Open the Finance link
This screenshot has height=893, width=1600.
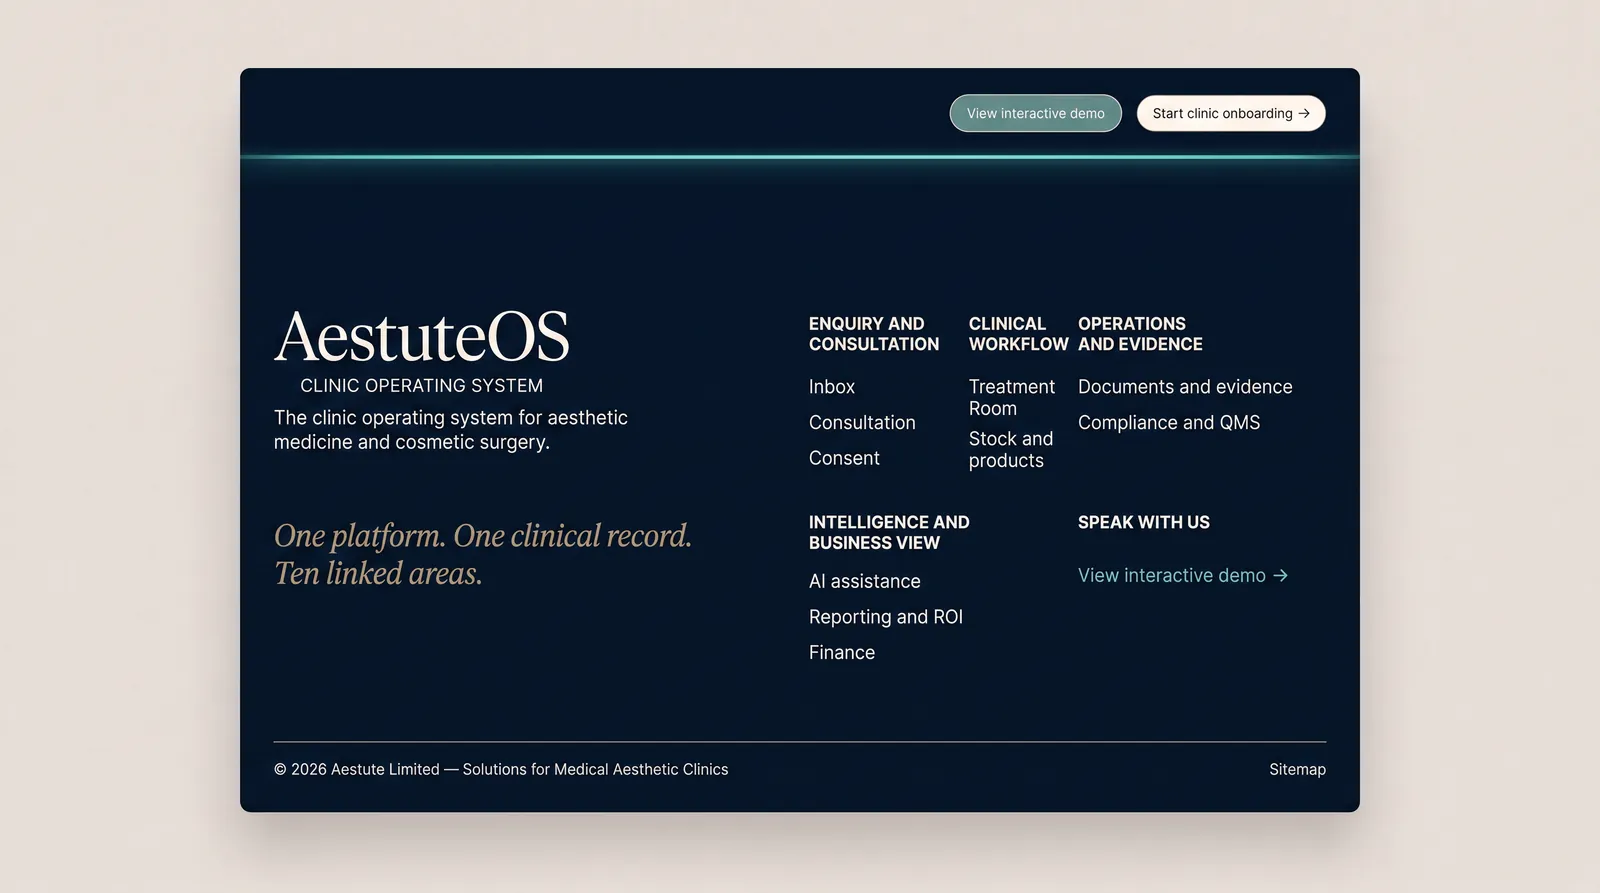(x=842, y=652)
